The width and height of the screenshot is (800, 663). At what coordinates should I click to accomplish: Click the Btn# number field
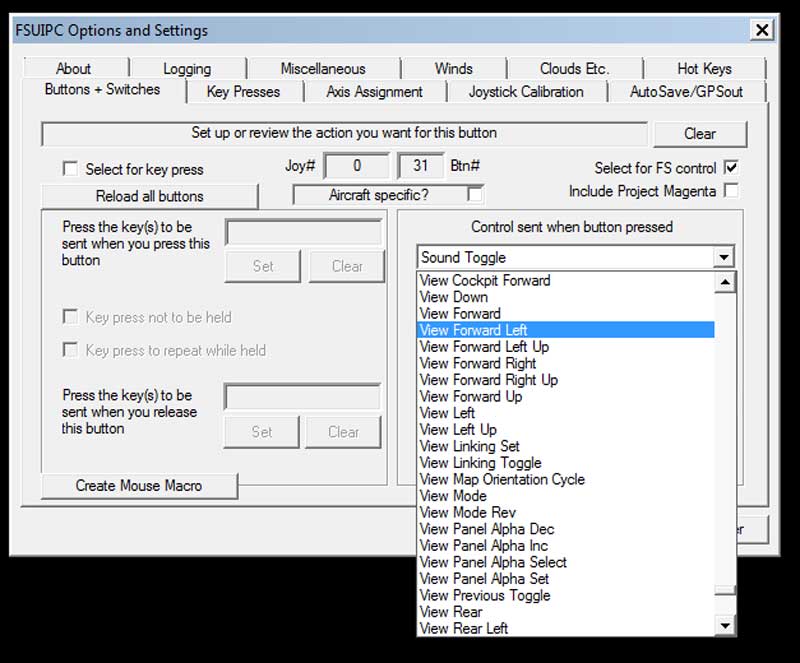tap(420, 165)
